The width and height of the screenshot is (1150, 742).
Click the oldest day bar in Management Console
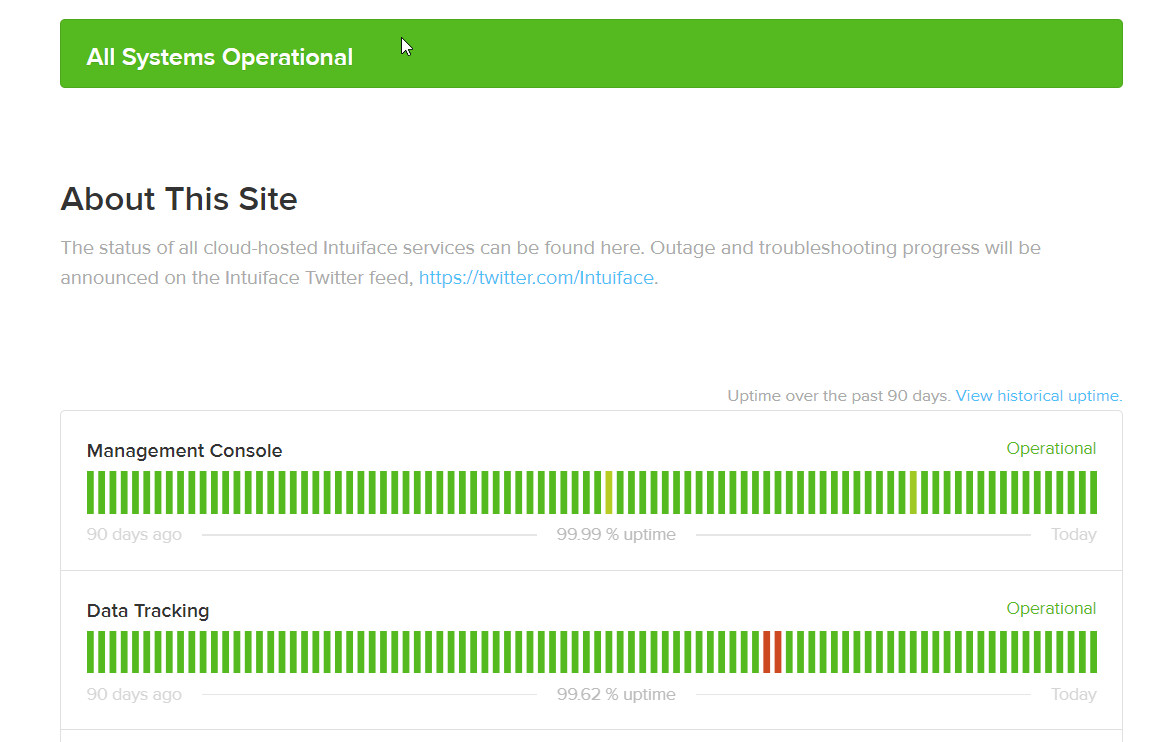pyautogui.click(x=90, y=492)
